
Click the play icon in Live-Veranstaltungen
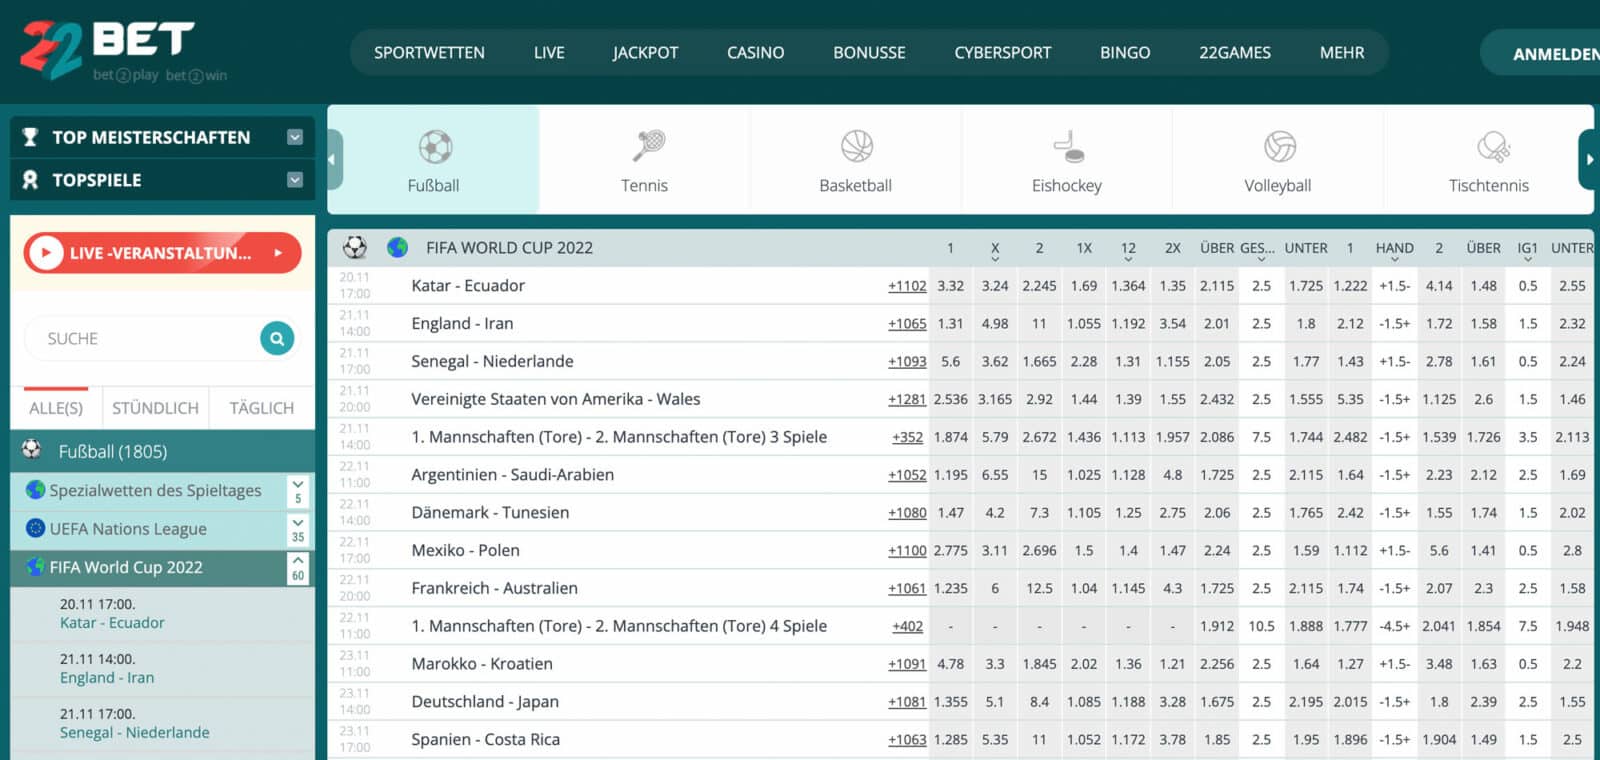pos(45,253)
